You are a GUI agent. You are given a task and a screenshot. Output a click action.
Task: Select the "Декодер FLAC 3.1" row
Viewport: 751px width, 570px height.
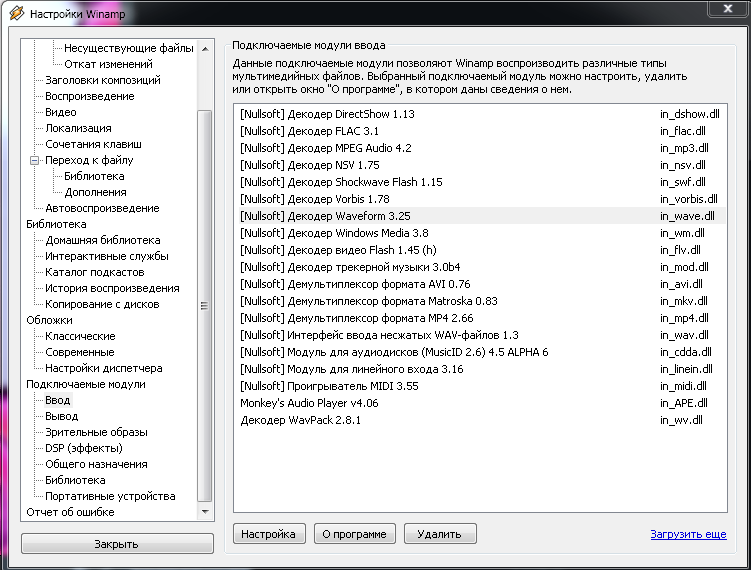tap(480, 131)
